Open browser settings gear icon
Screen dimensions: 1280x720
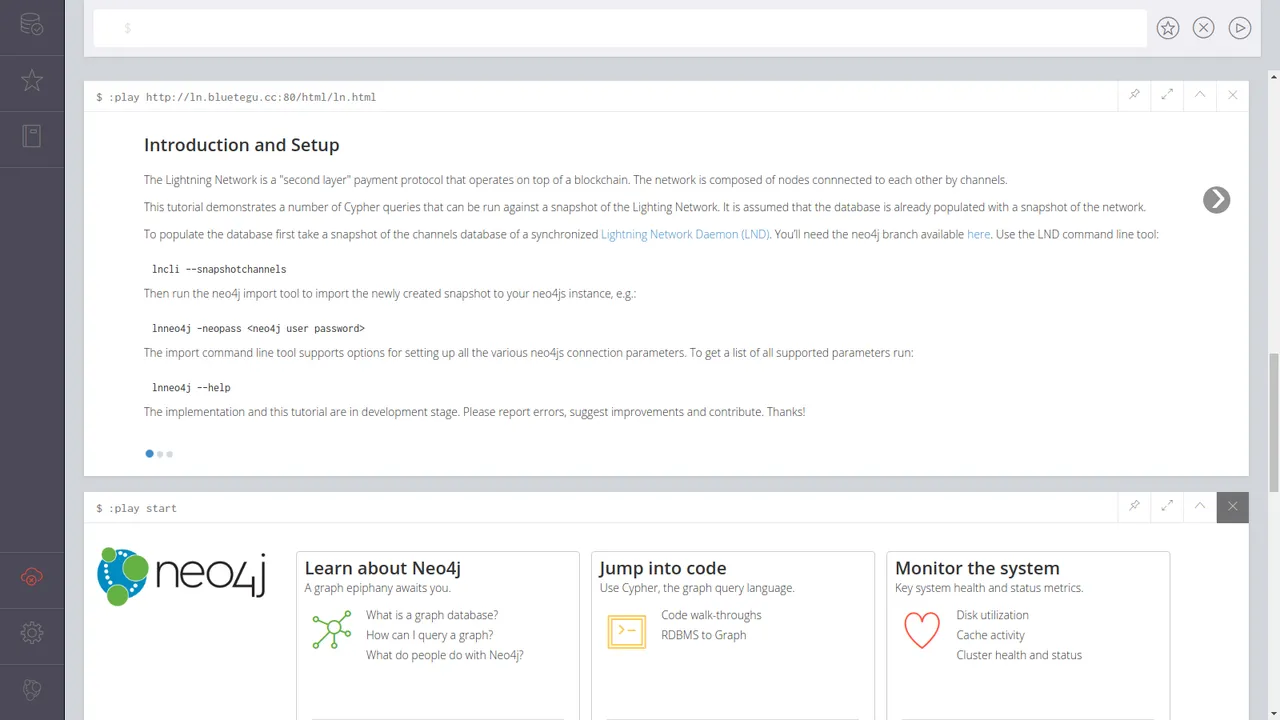[32, 633]
